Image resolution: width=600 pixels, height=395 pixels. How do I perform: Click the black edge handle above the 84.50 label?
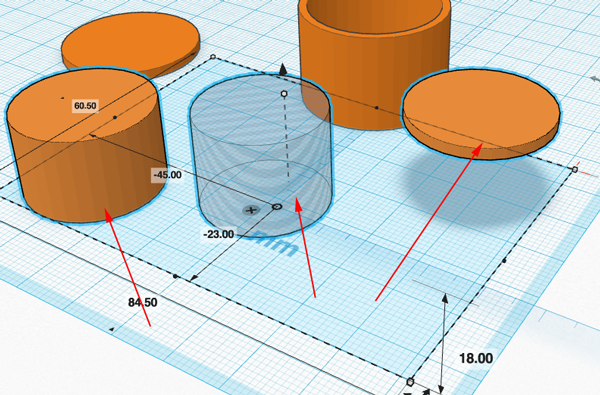176,276
